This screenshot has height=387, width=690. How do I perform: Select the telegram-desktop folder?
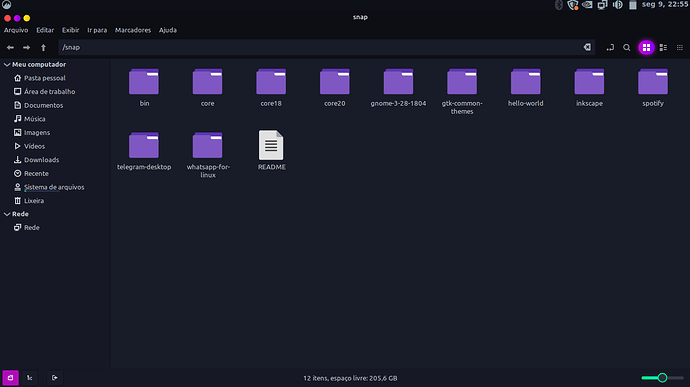coord(144,146)
